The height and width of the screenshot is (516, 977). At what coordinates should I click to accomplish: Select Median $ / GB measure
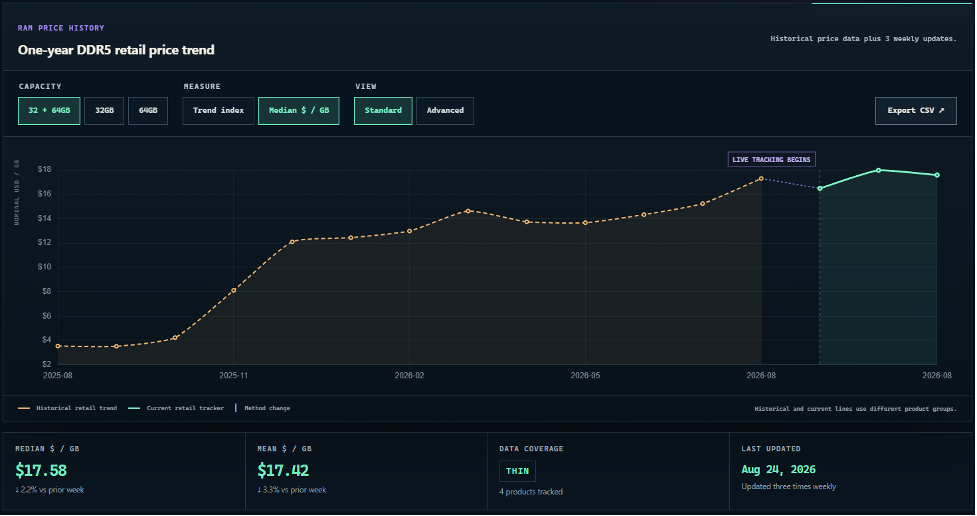pyautogui.click(x=298, y=111)
